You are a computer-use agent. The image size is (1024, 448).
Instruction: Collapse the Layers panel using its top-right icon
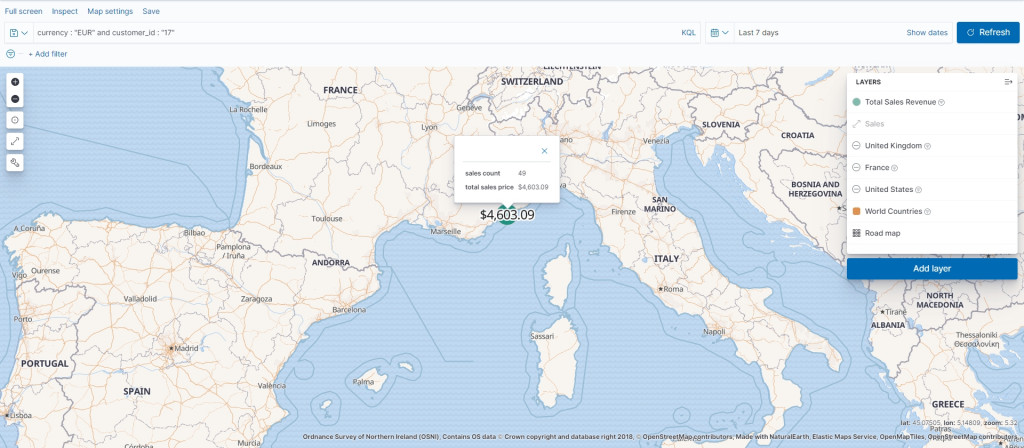[1008, 82]
